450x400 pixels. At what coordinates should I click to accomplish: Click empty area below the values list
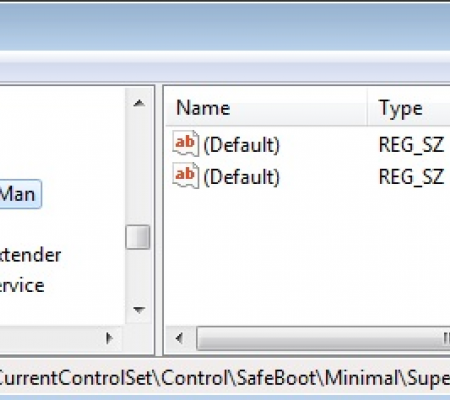[307, 257]
